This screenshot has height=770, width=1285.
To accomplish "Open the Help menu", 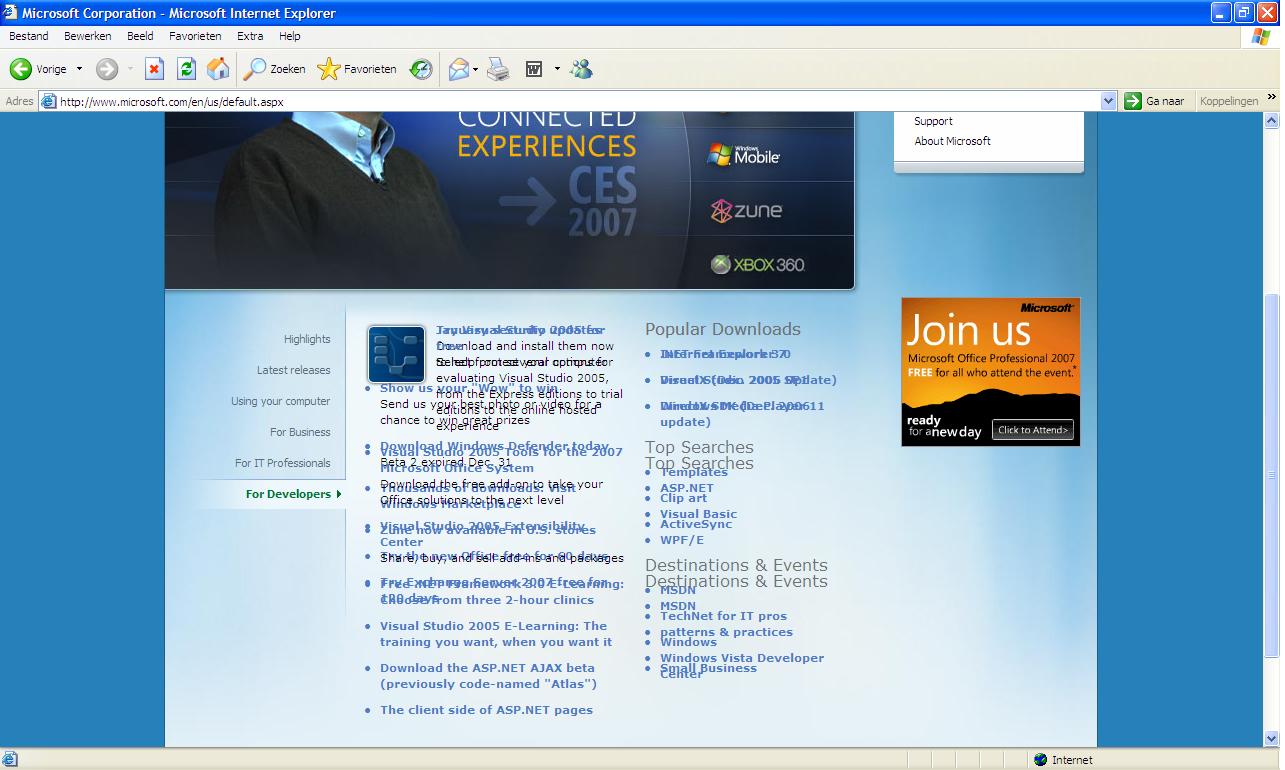I will click(290, 36).
